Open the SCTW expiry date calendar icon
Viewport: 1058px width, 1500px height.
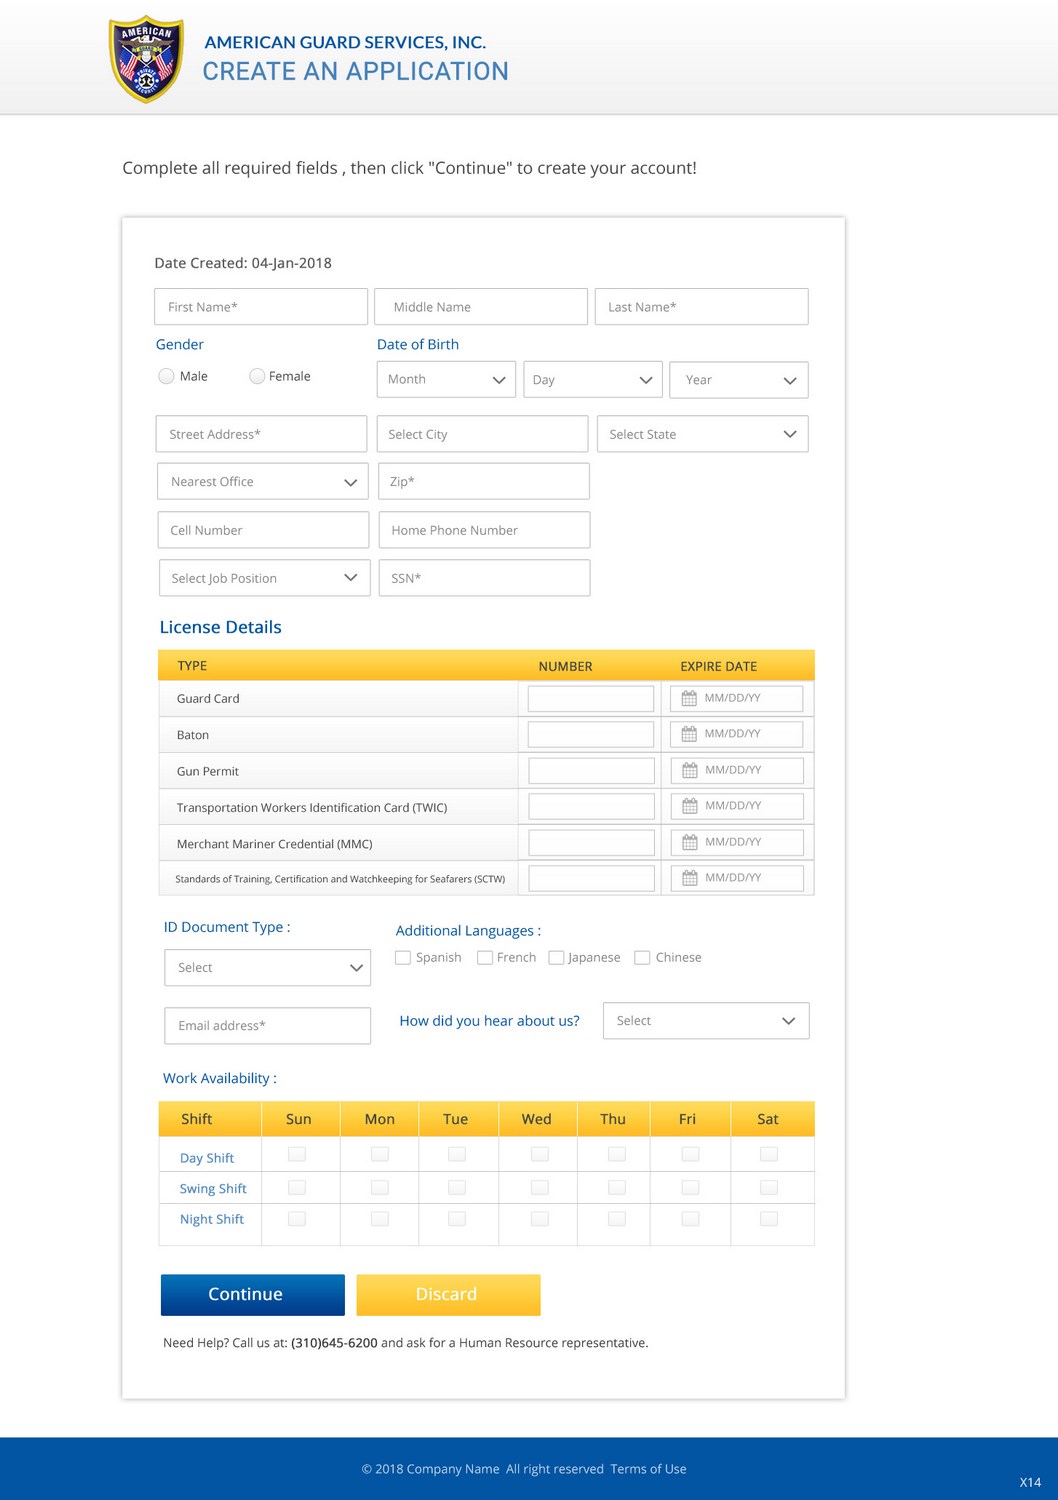[x=689, y=878]
